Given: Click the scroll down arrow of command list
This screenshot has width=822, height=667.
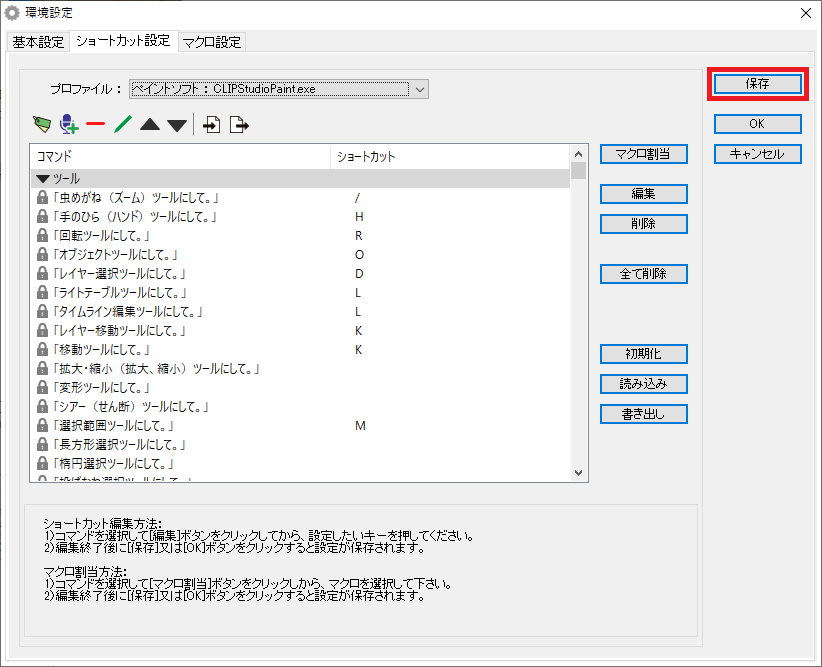Looking at the screenshot, I should 578,472.
